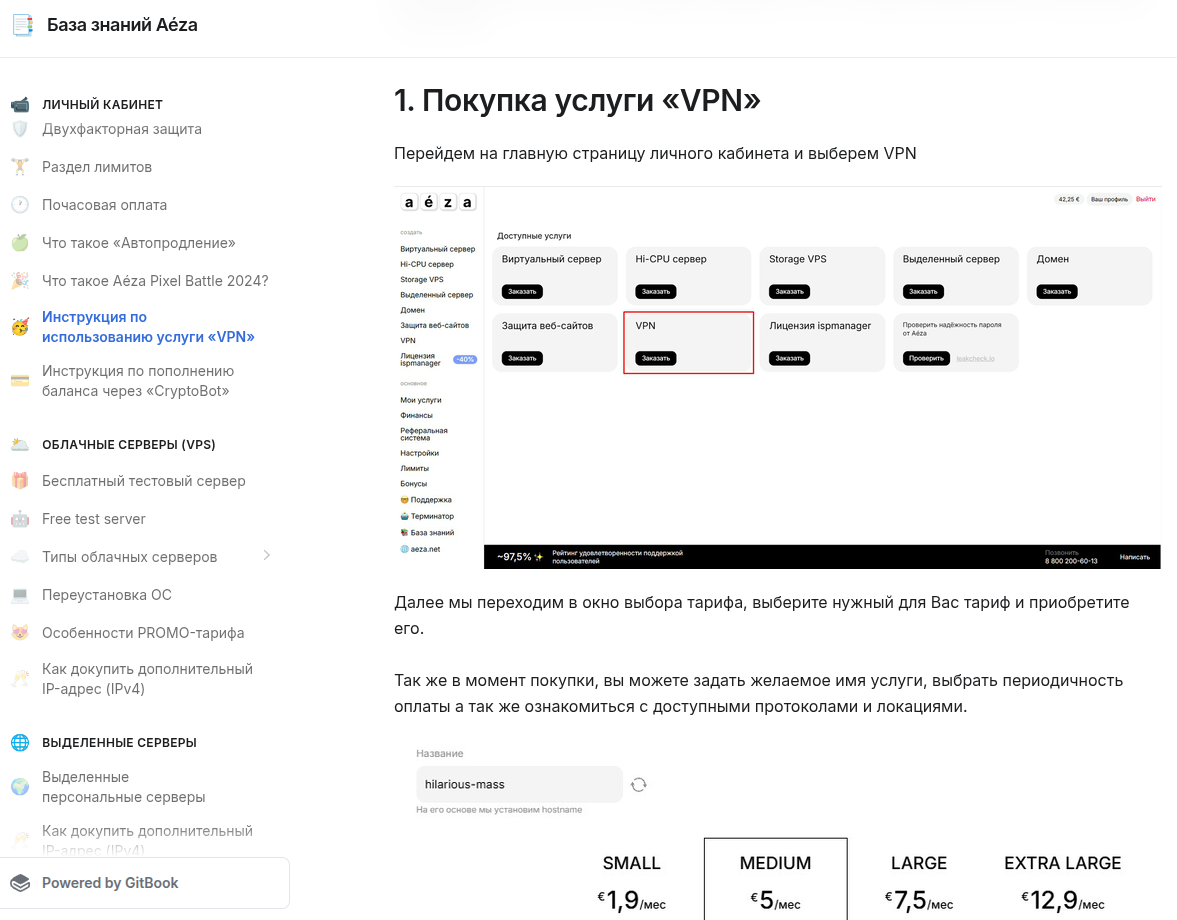Open Что такое «Автопродление» page
Image resolution: width=1177 pixels, height=920 pixels.
pyautogui.click(x=139, y=242)
